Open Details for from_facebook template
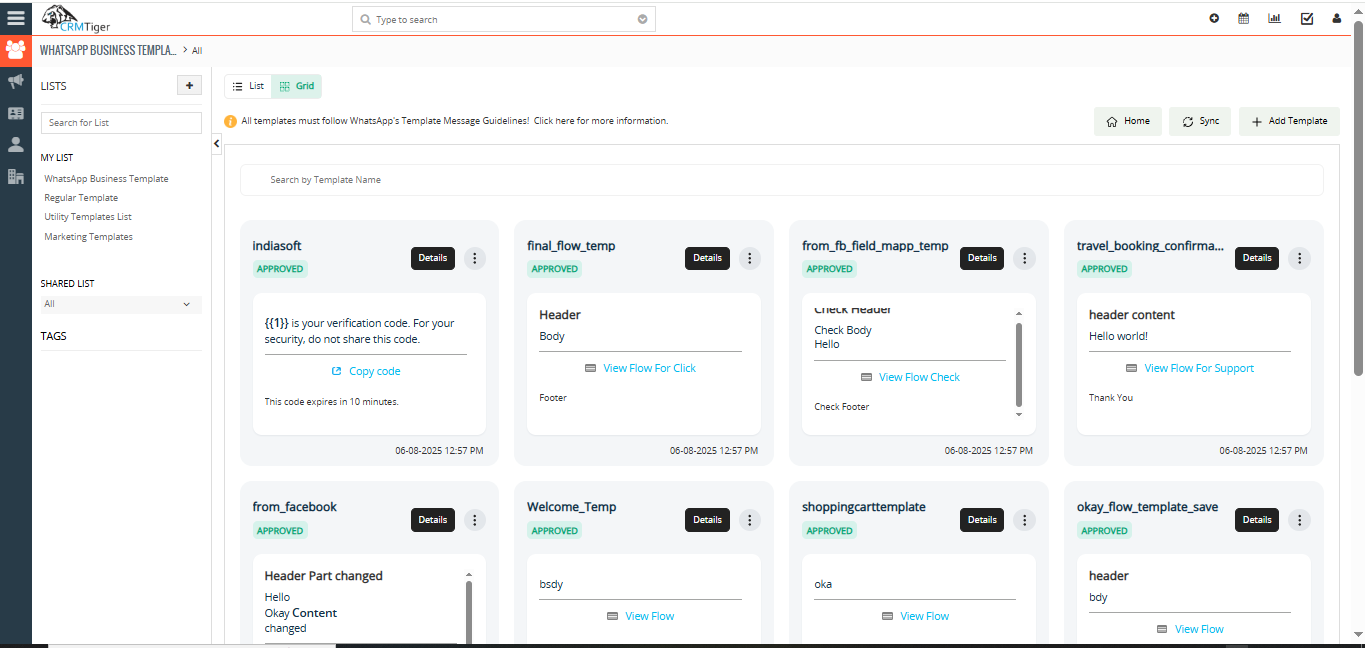 tap(433, 520)
